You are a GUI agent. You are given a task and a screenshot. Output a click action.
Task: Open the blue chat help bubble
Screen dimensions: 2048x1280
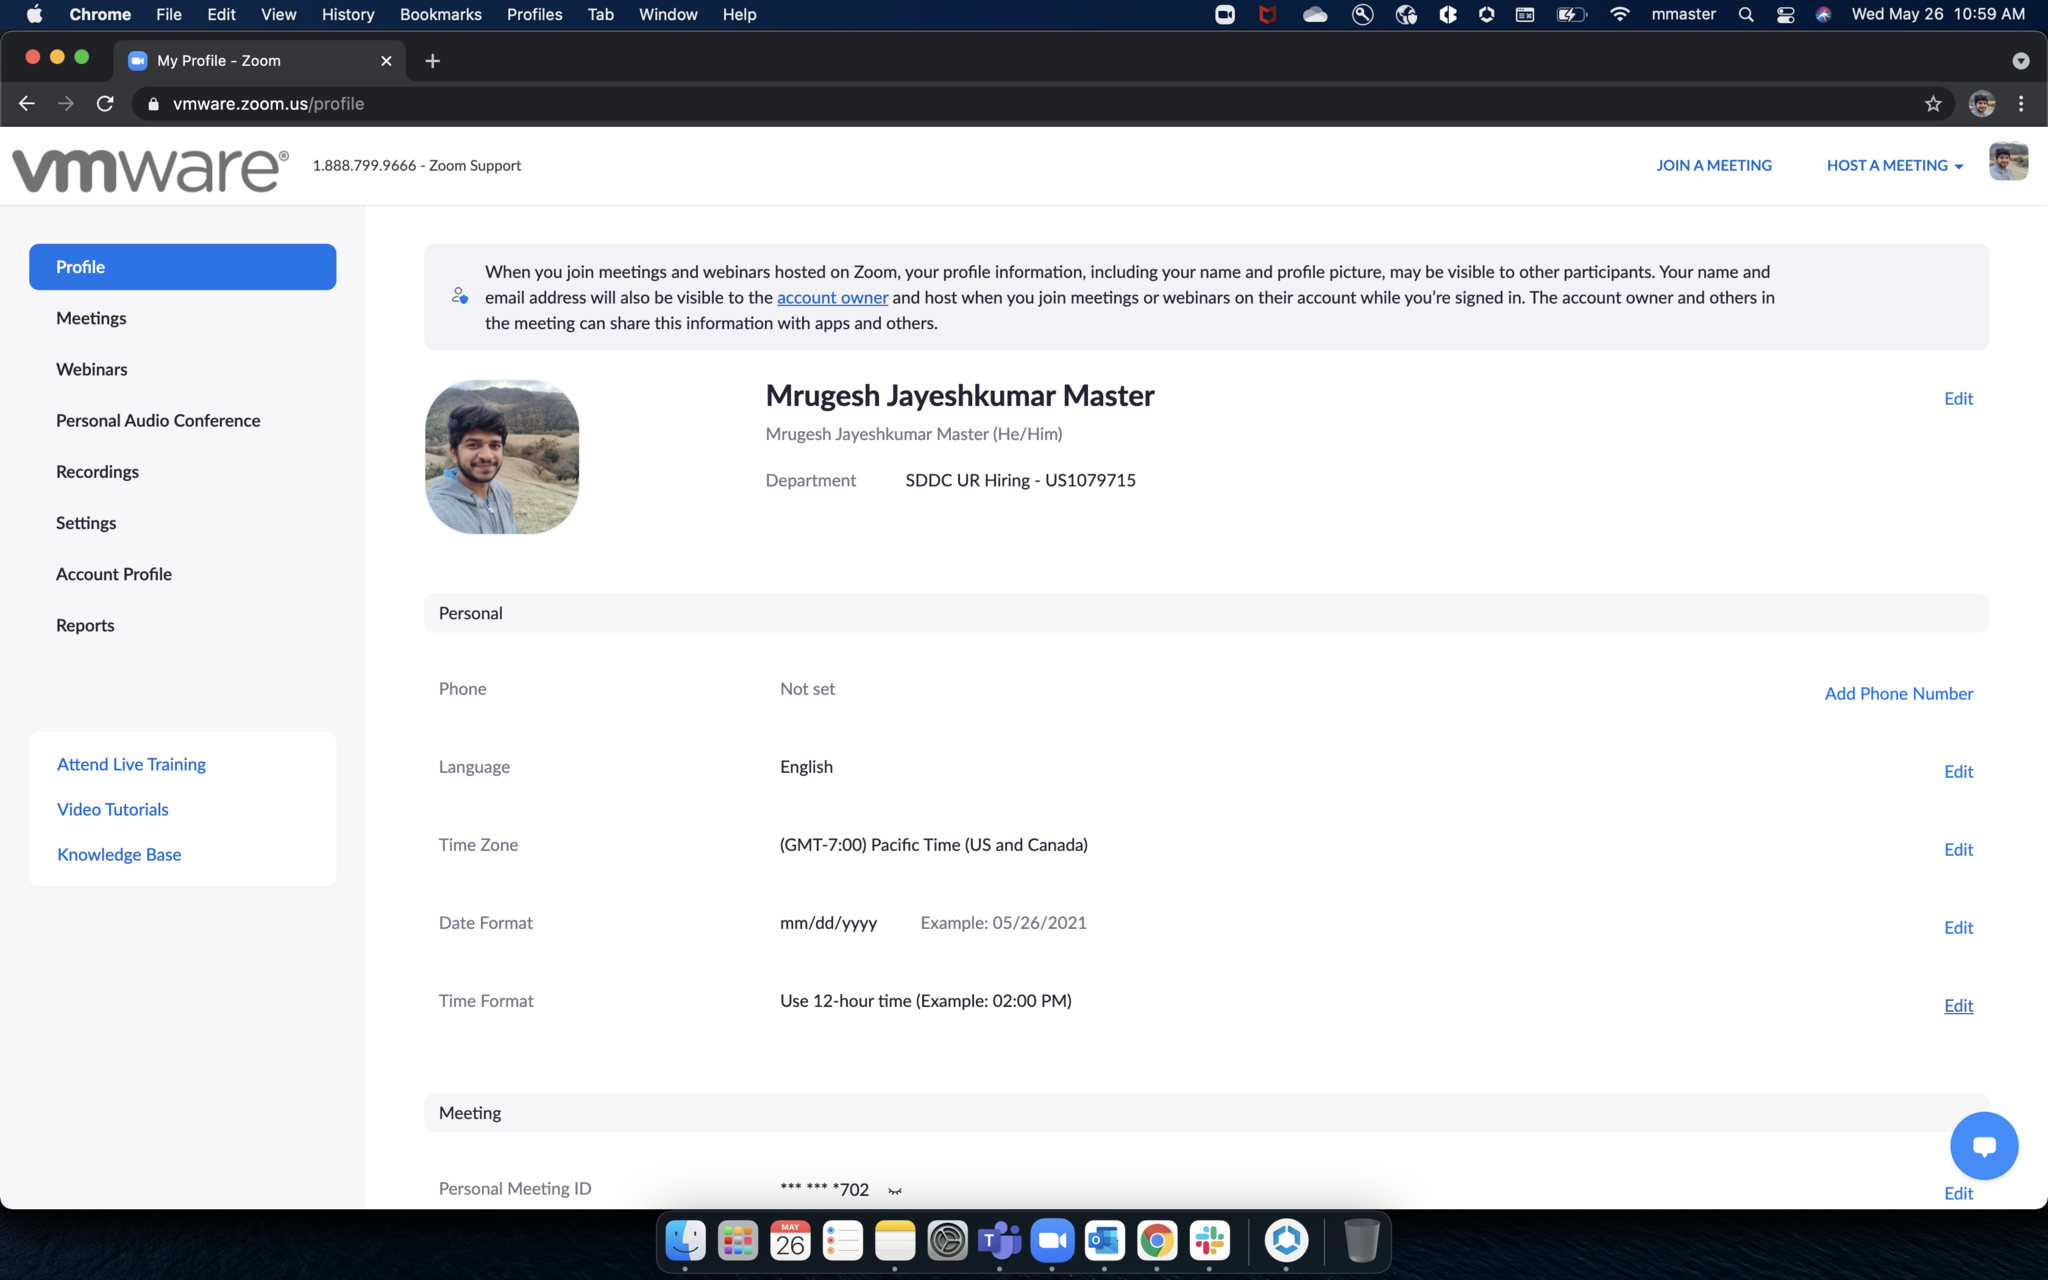coord(1984,1146)
